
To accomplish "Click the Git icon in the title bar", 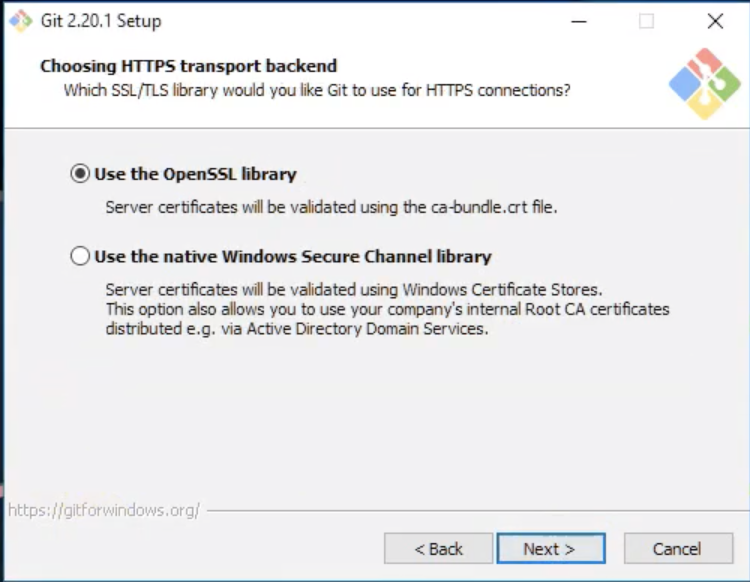I will tap(21, 21).
